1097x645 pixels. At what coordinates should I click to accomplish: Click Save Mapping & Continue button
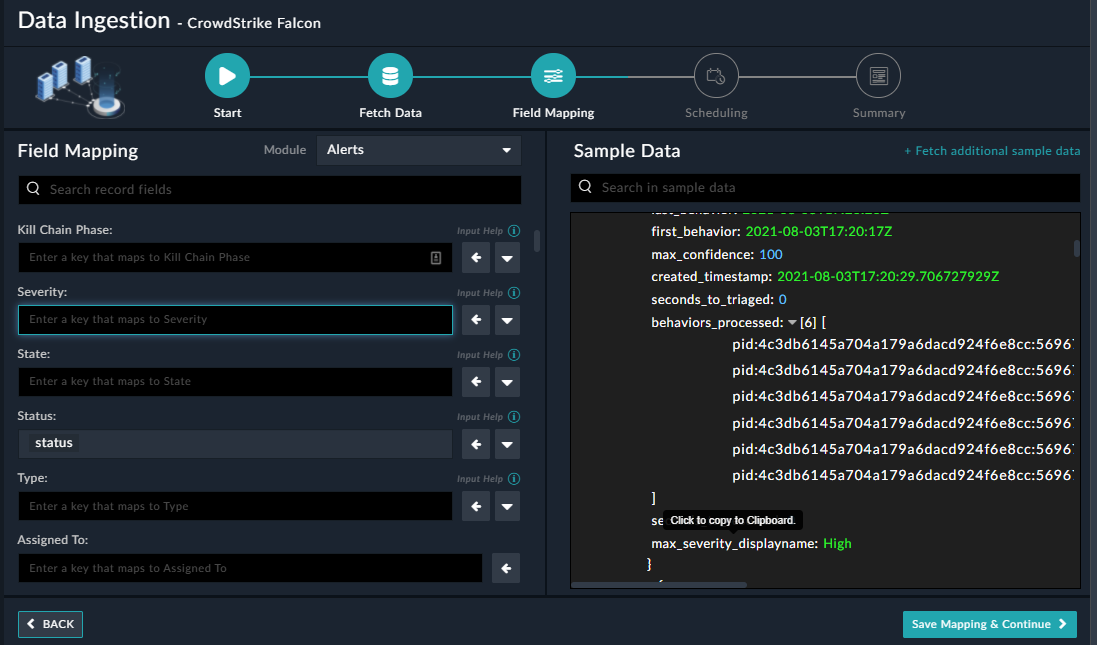point(989,624)
